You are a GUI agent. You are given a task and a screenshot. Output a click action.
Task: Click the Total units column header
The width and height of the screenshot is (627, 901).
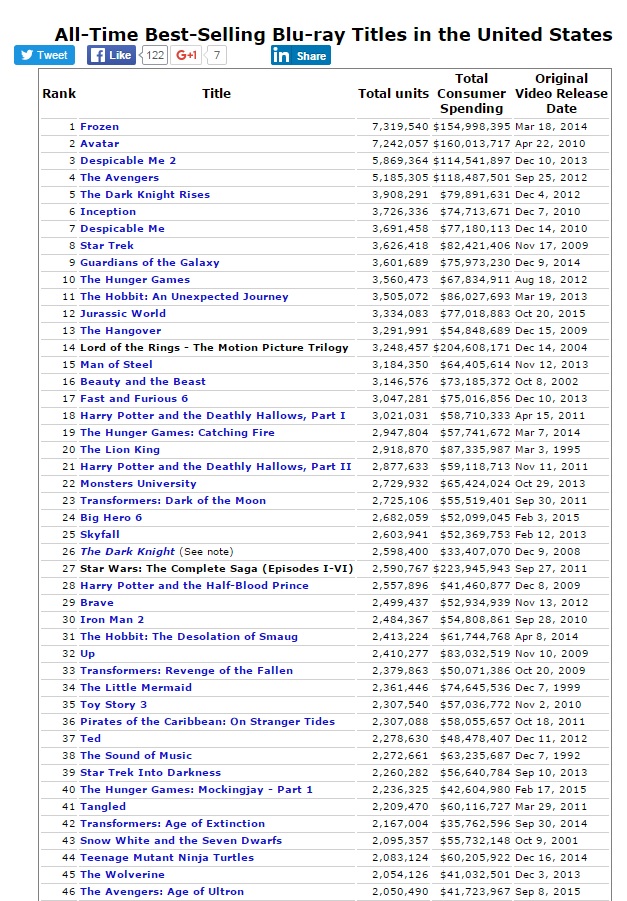click(x=394, y=94)
